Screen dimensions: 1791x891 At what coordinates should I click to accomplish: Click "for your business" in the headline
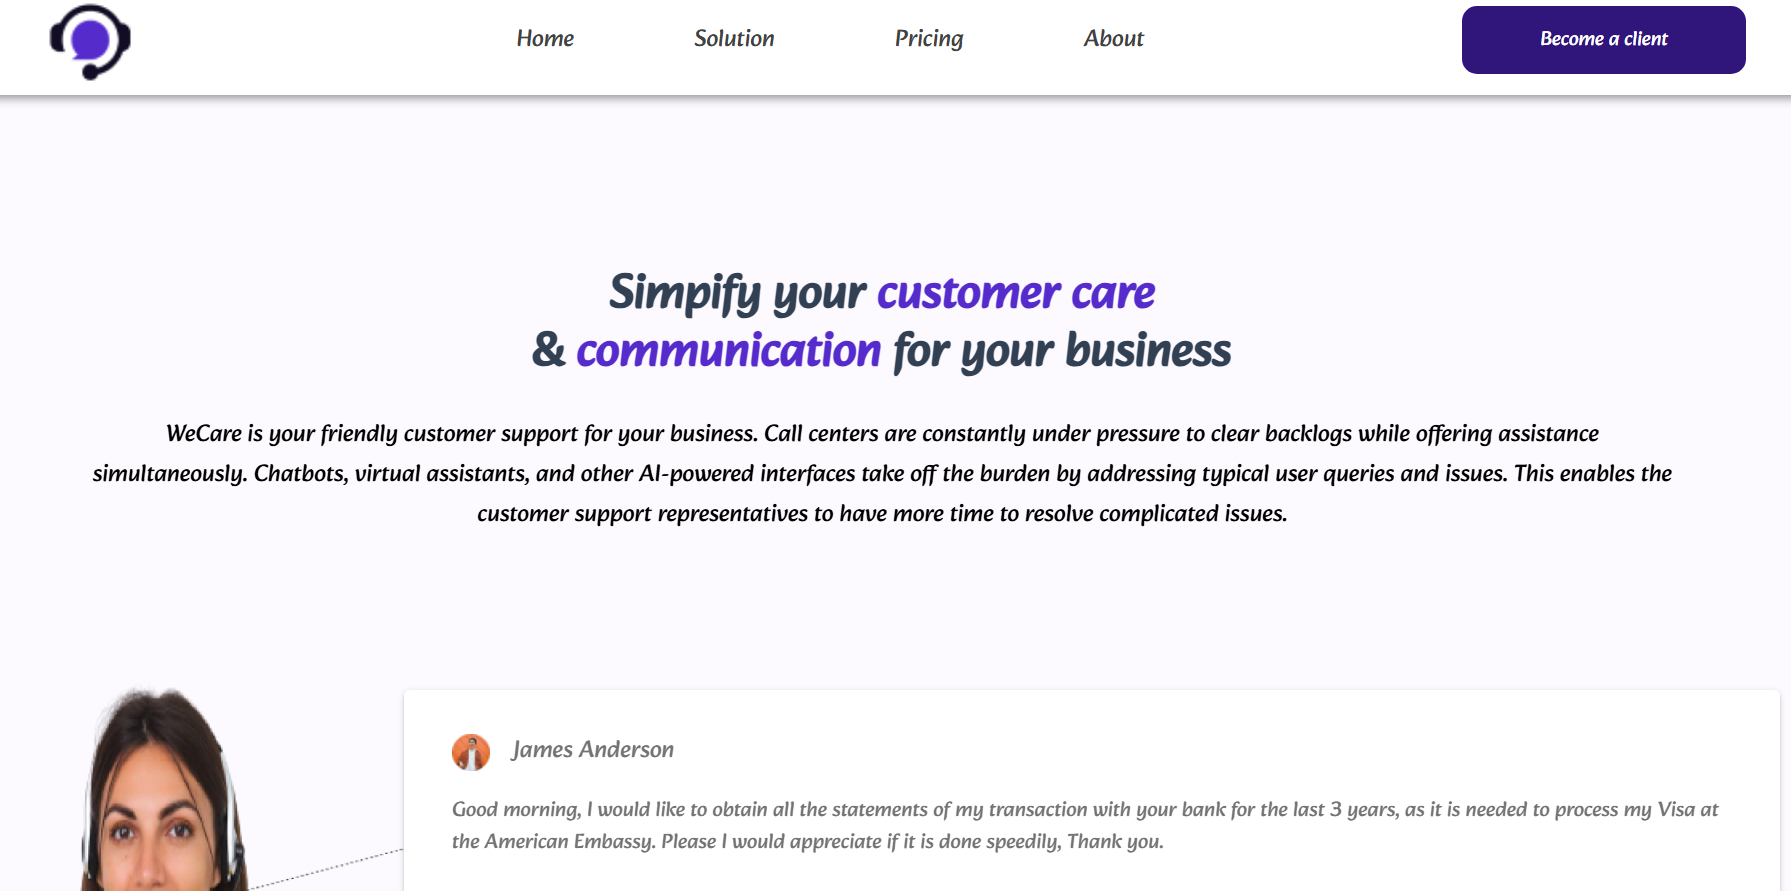[1062, 352]
